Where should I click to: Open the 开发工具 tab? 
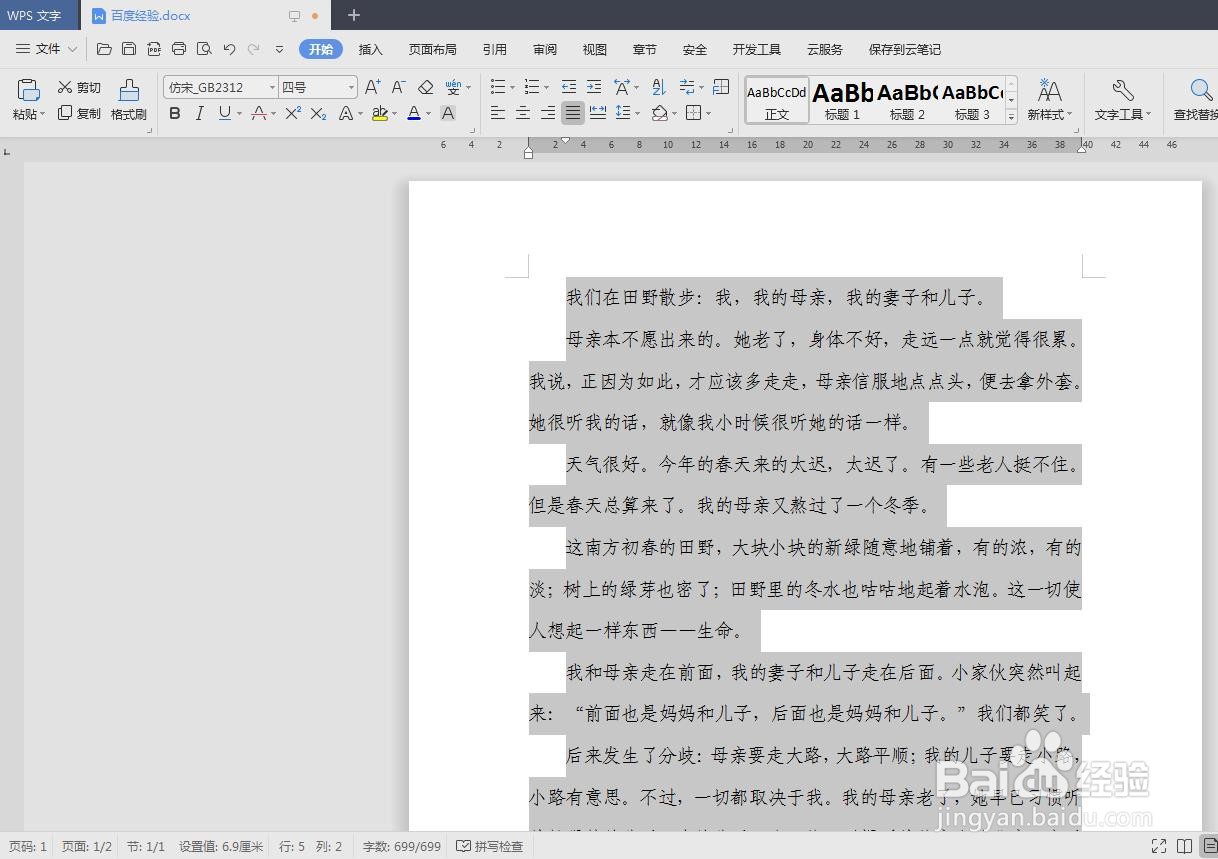[x=757, y=49]
